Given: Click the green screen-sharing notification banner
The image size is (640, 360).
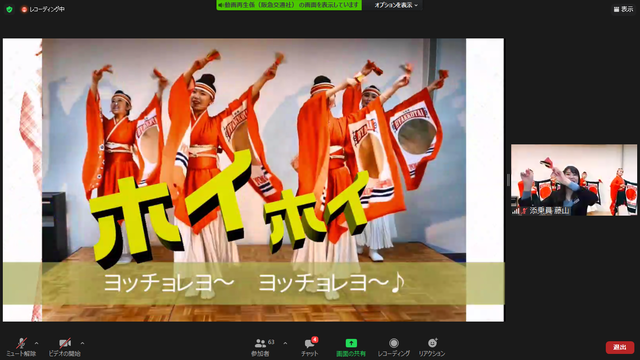Looking at the screenshot, I should coord(289,5).
